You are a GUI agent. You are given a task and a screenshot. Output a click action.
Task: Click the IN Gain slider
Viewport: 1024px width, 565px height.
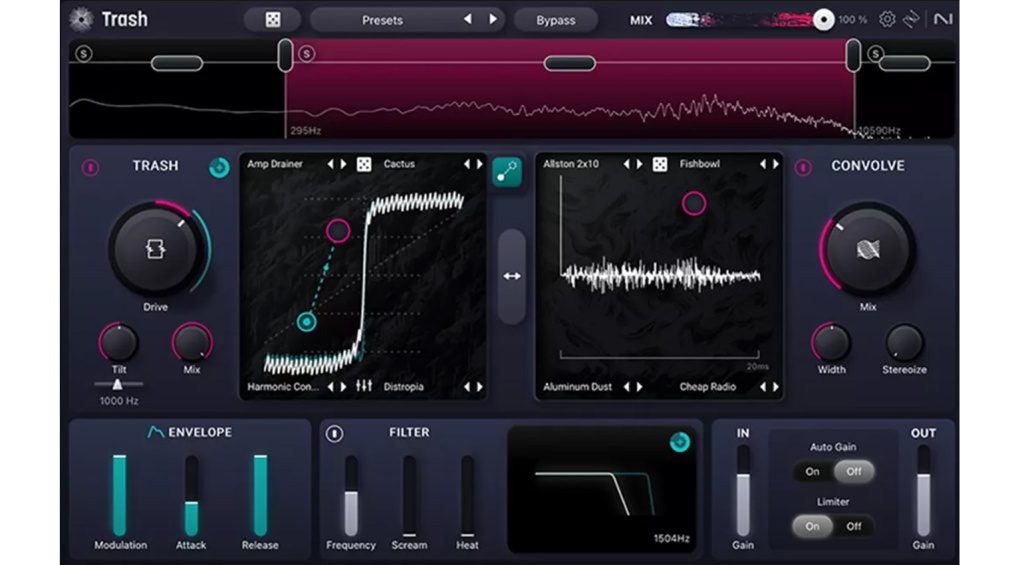point(743,491)
